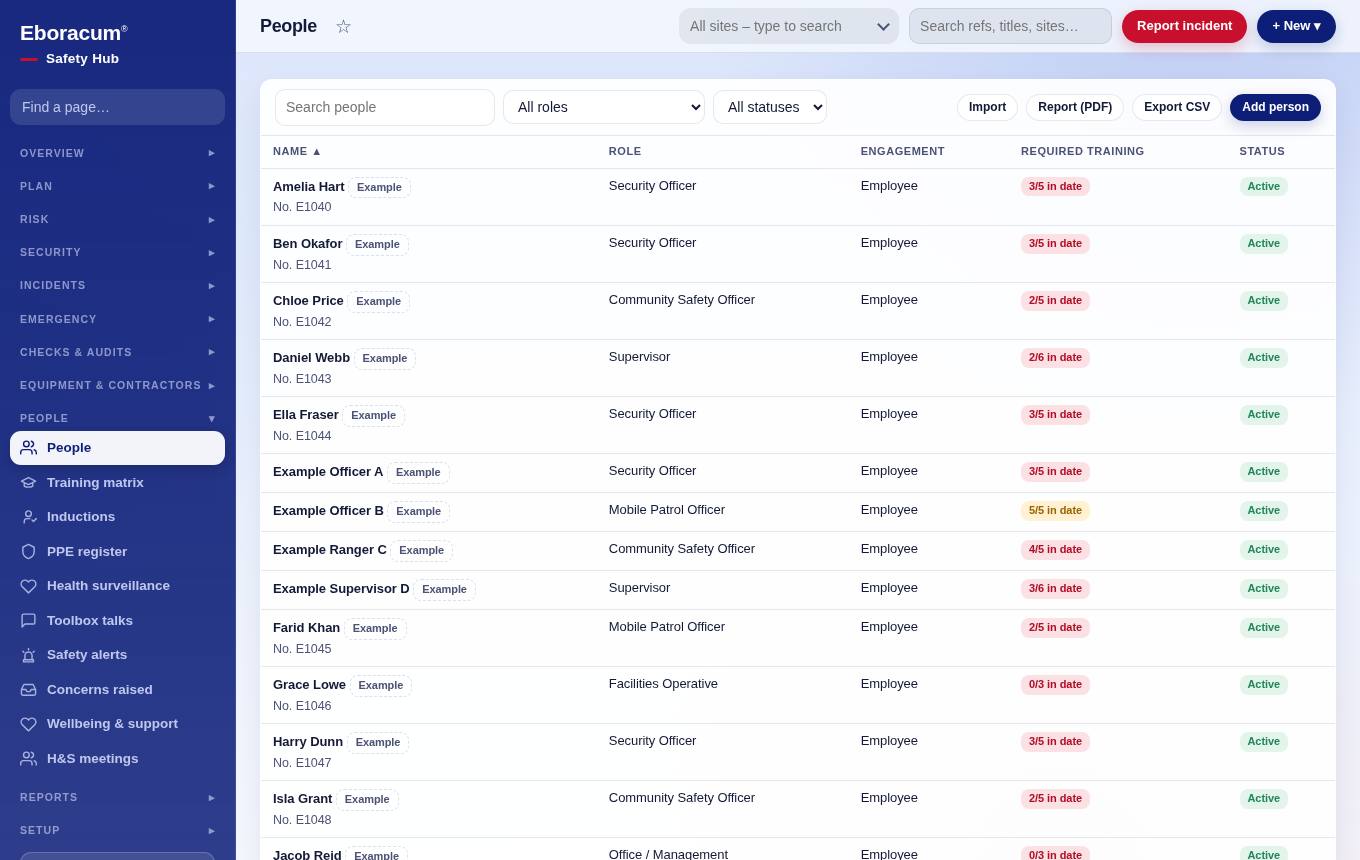
Task: Click the Import button
Action: 987,107
